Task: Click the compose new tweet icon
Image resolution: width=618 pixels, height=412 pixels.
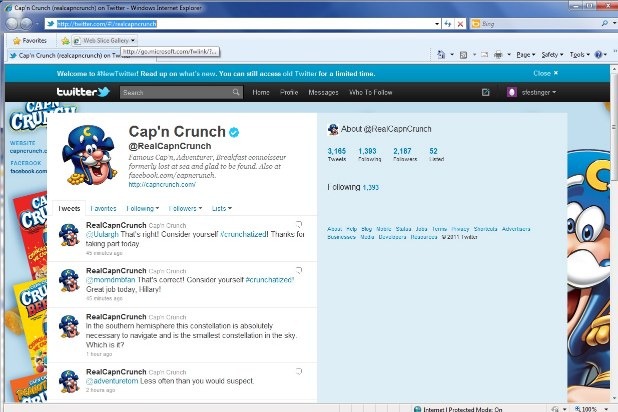Action: [x=485, y=92]
